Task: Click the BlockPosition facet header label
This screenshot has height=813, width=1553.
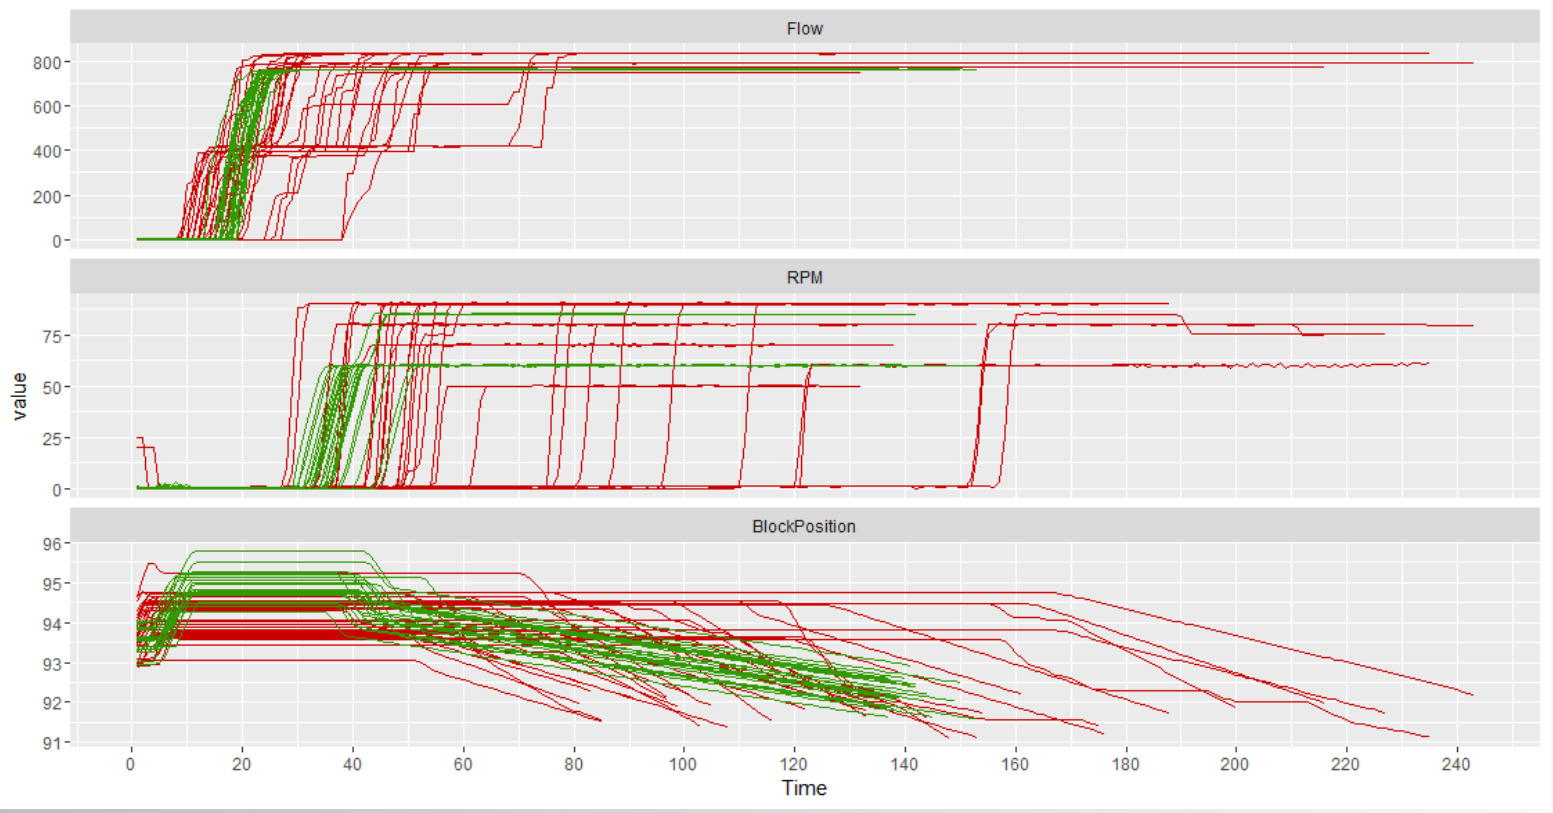Action: [x=804, y=527]
